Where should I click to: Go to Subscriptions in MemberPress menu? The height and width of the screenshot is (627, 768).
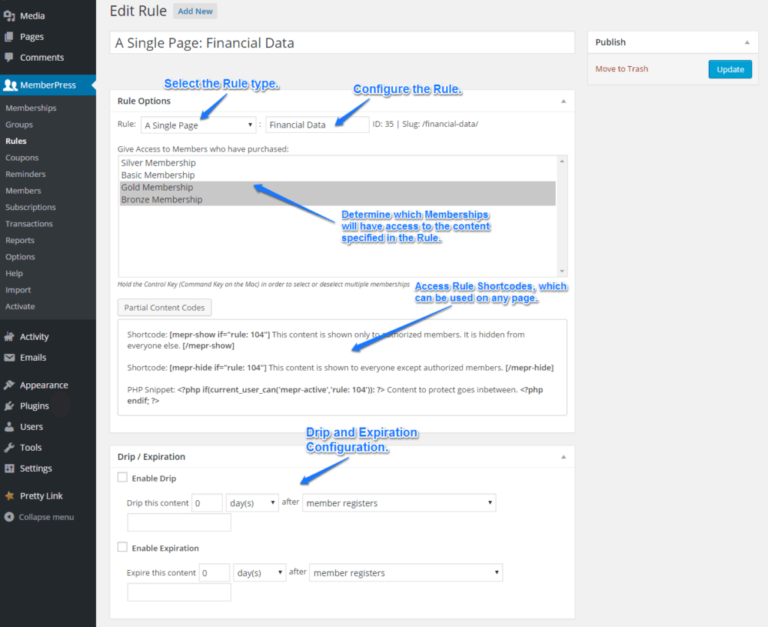click(30, 207)
